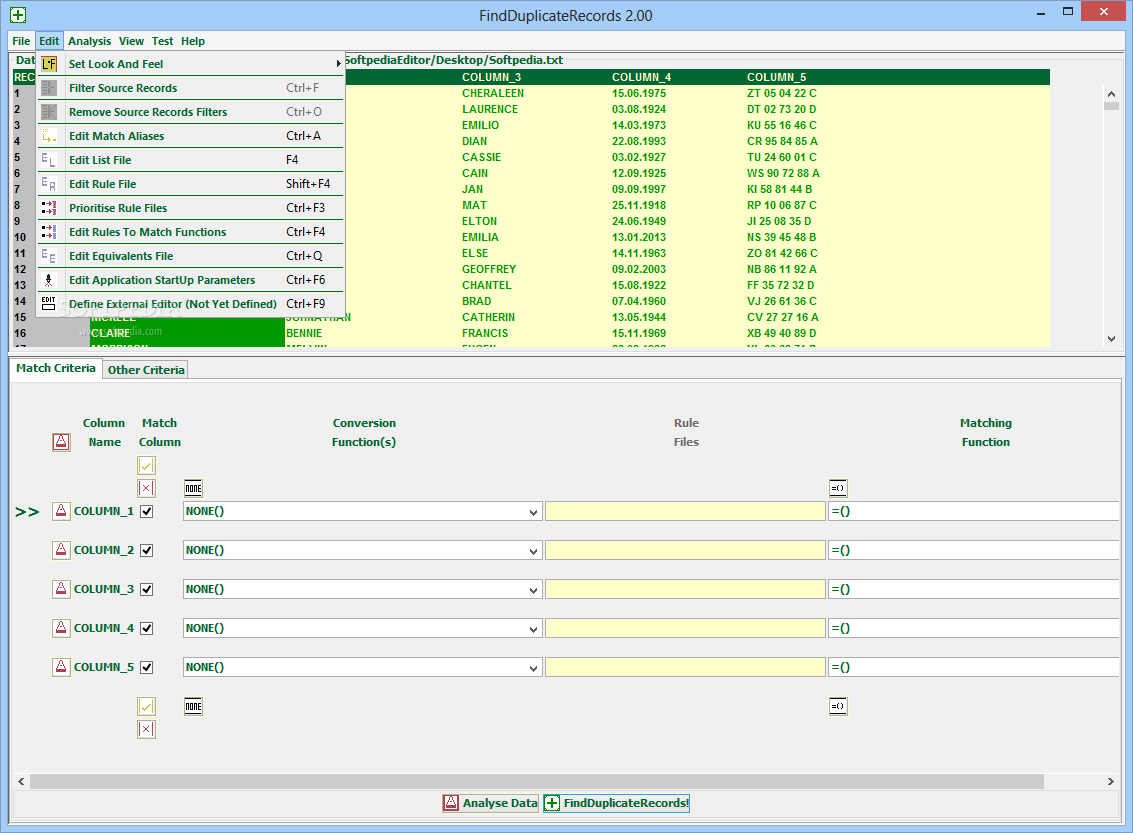Click the horizontal scrollbar in criteria panel
This screenshot has width=1133, height=833.
tap(537, 782)
